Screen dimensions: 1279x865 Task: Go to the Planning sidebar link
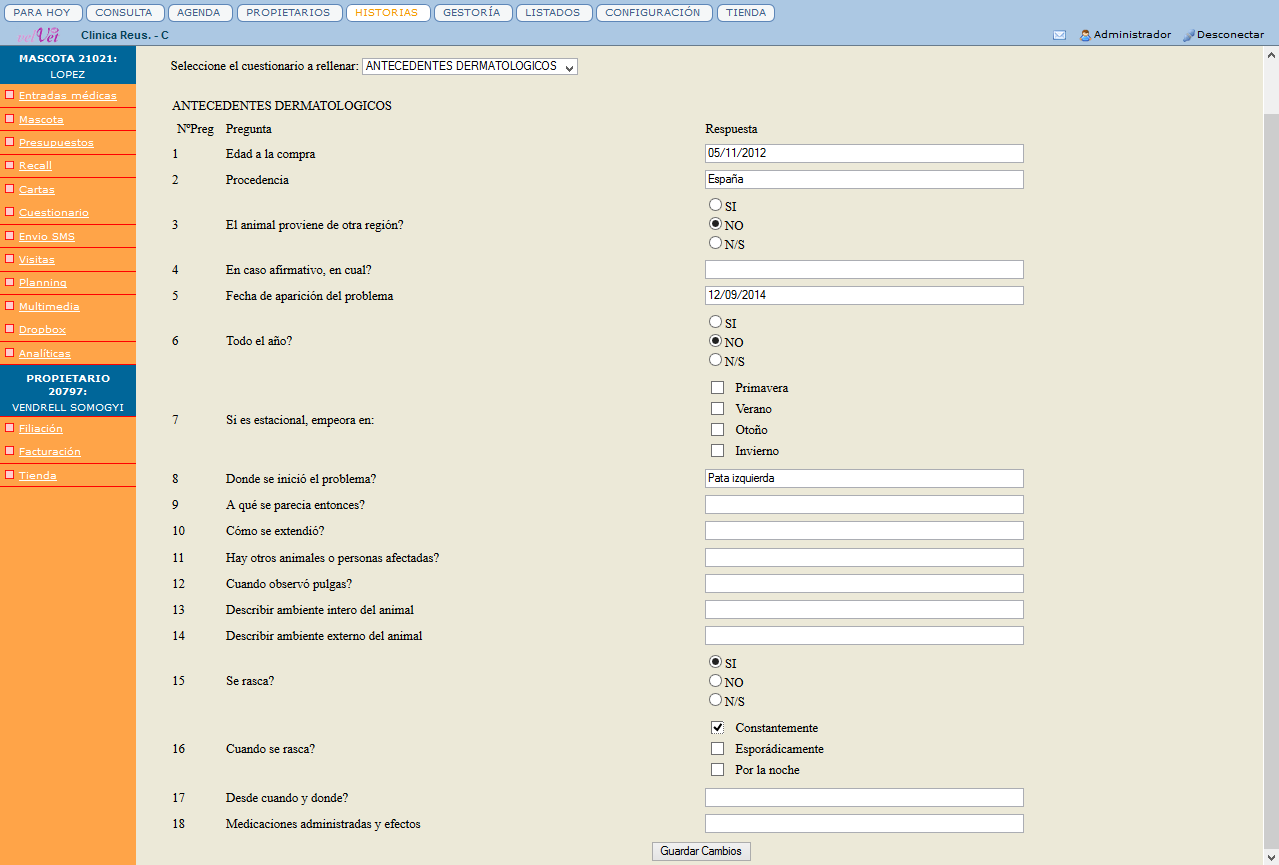[x=43, y=283]
